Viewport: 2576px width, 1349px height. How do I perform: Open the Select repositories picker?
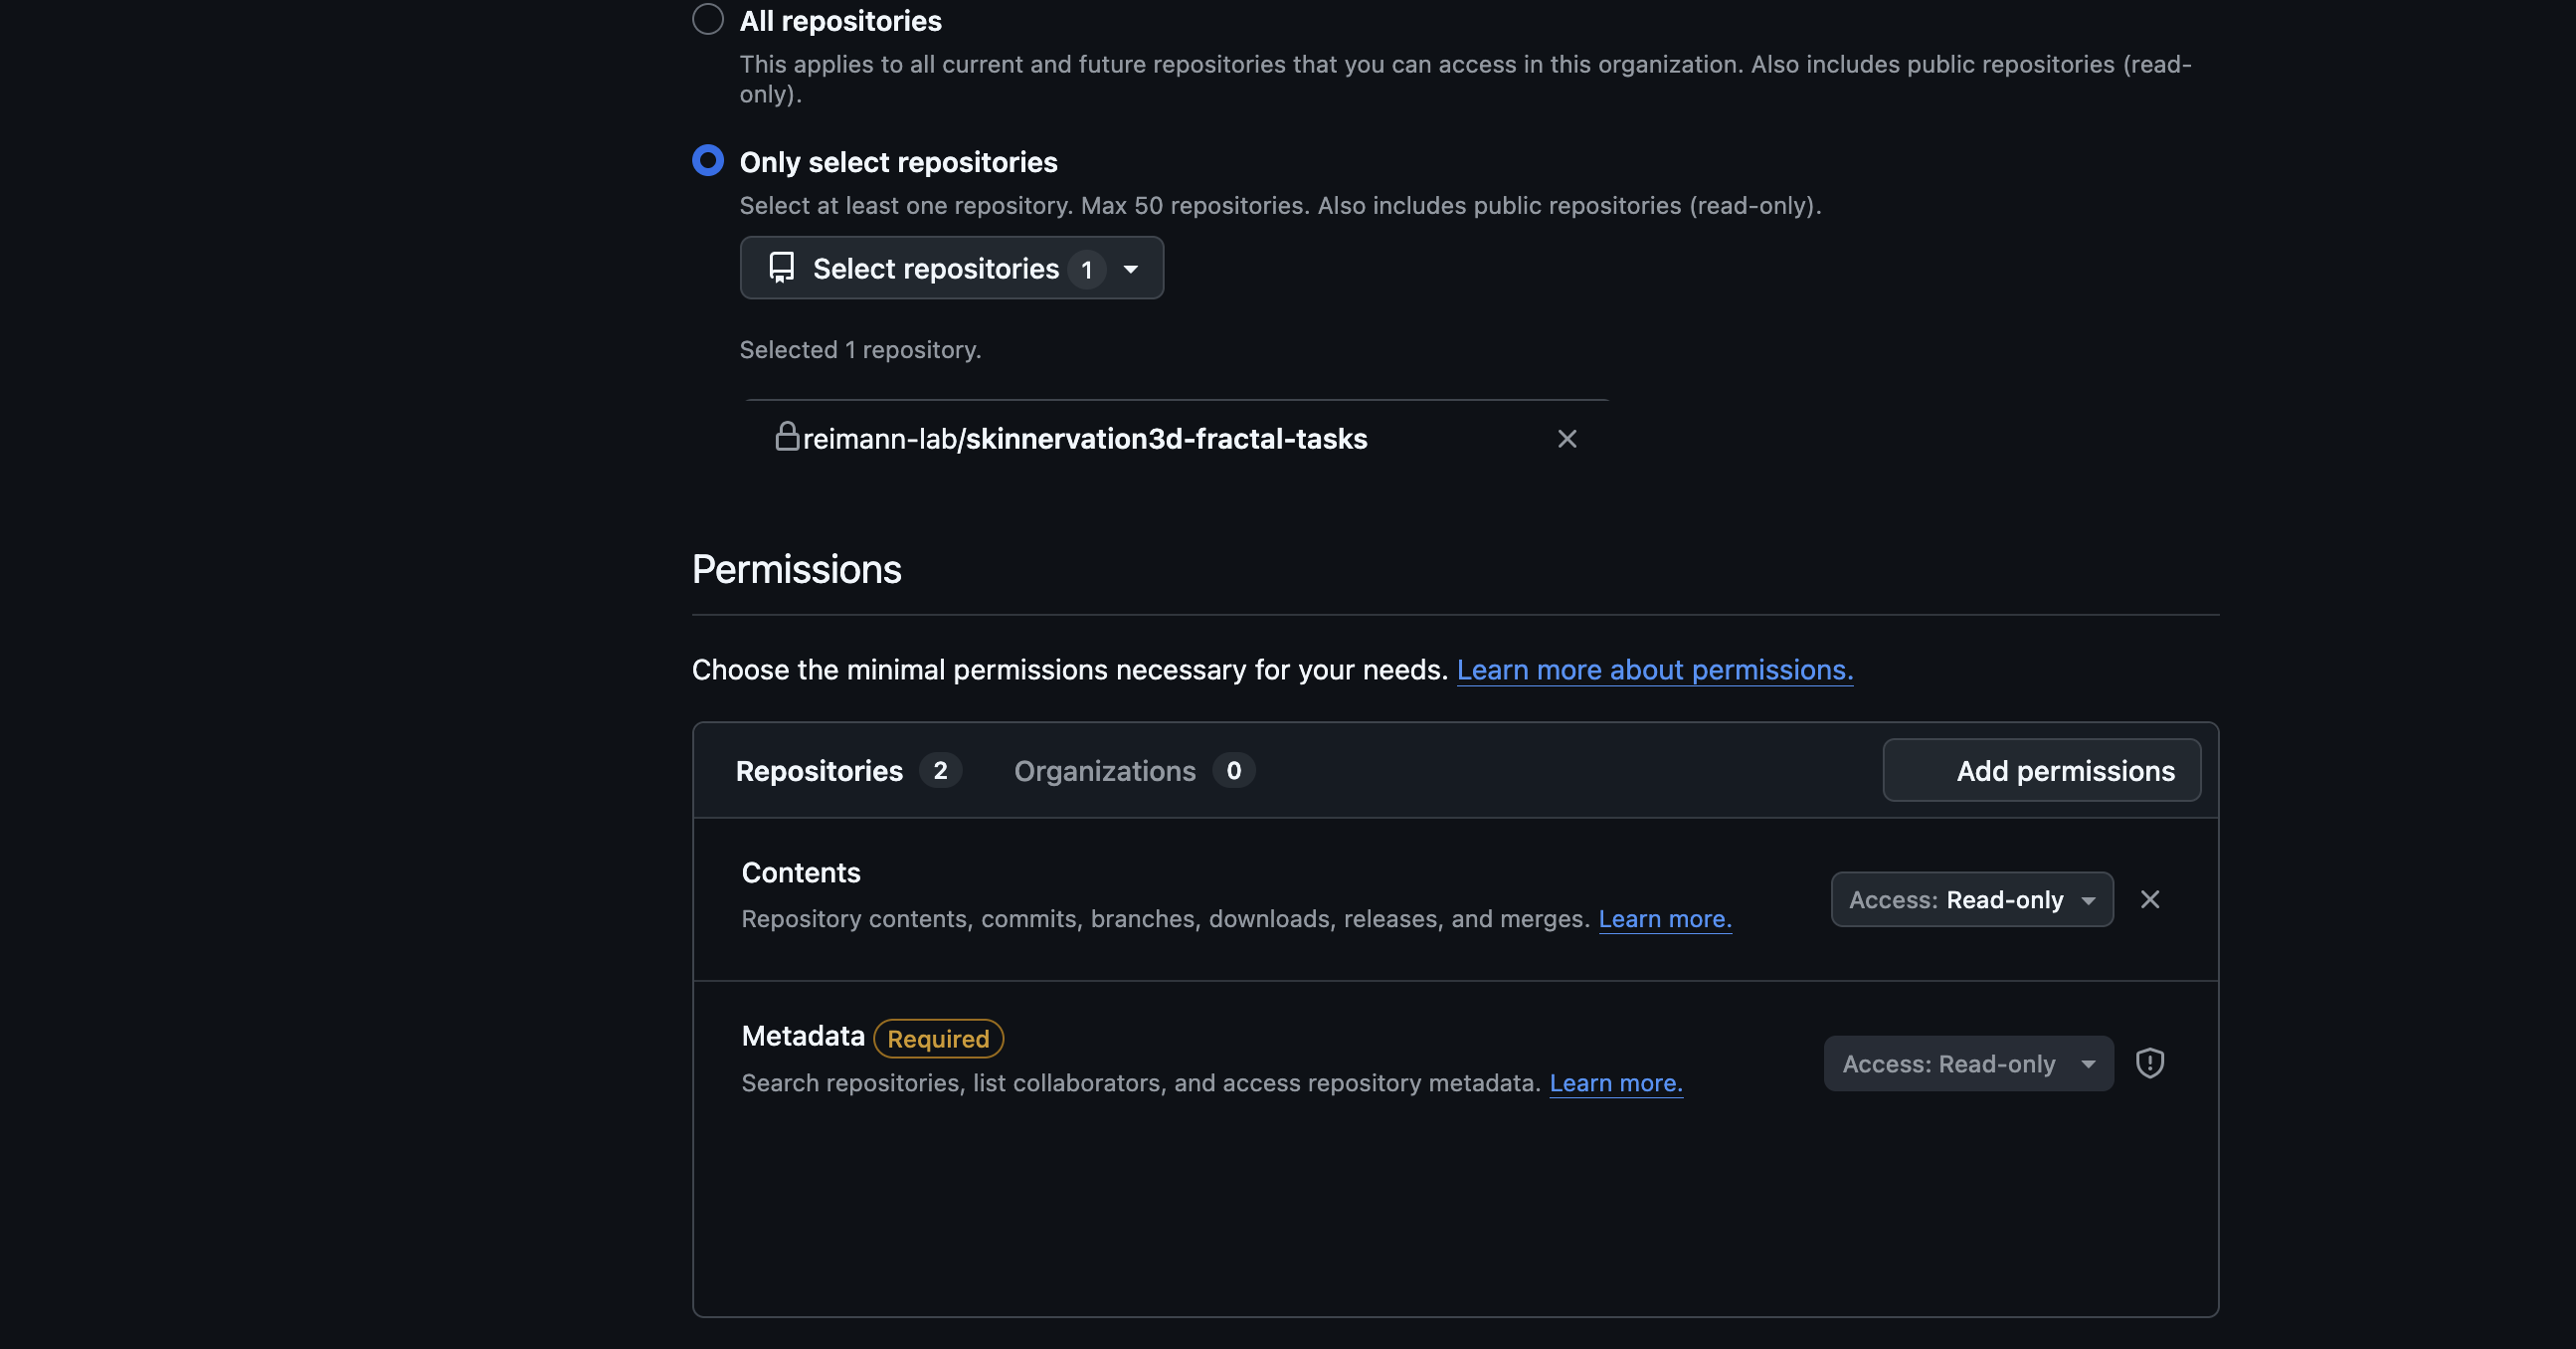(950, 268)
